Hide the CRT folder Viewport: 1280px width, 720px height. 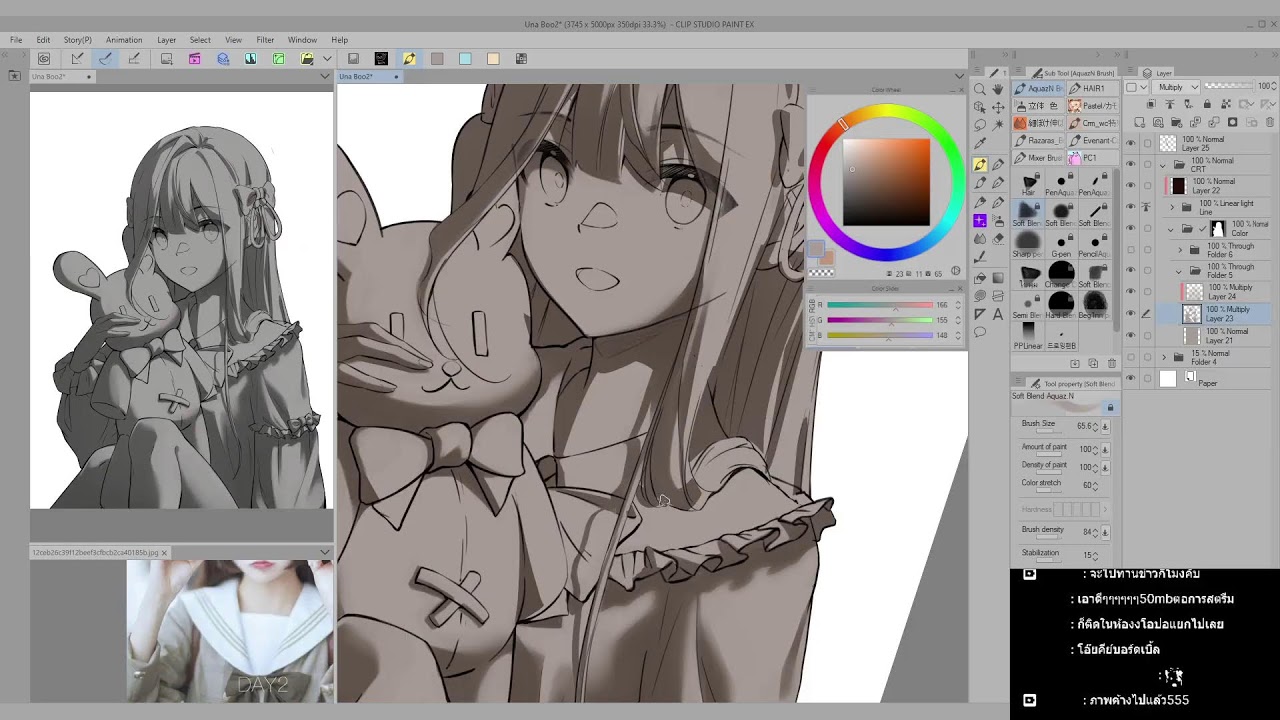pos(1131,165)
